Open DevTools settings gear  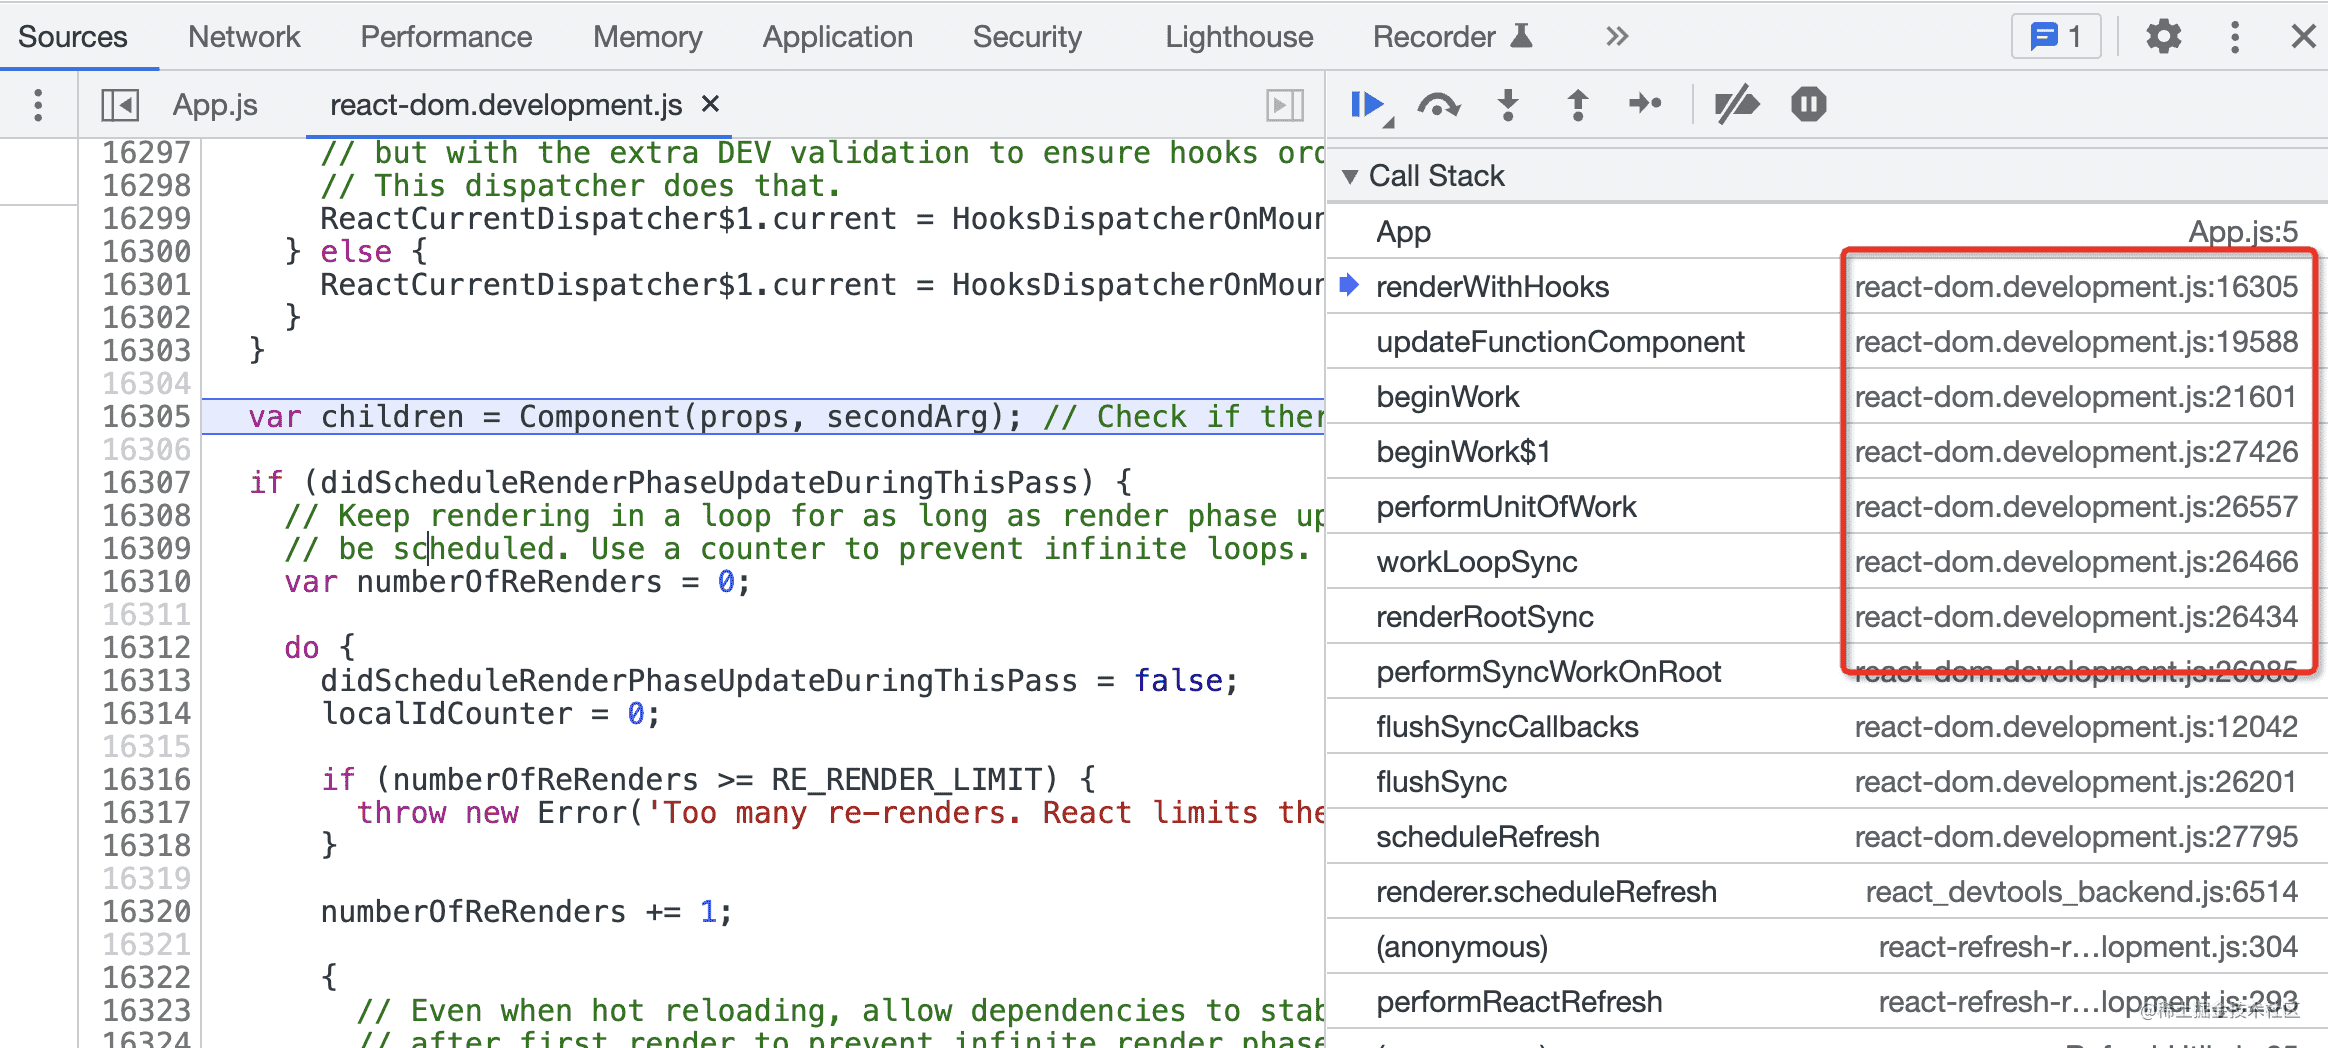pyautogui.click(x=2163, y=37)
